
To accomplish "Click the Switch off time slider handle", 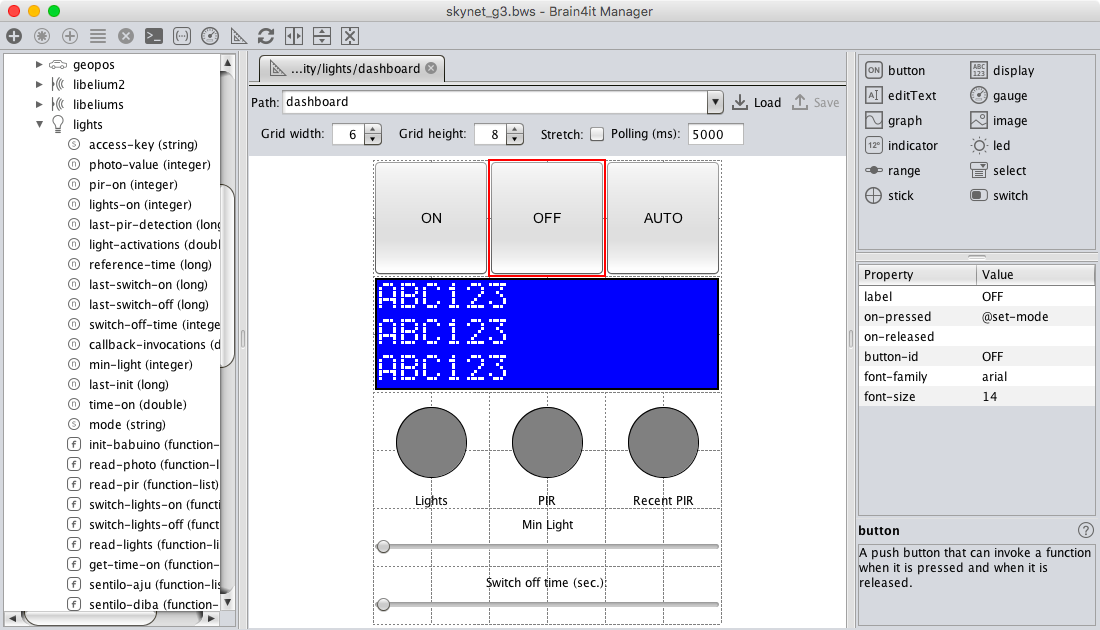I will point(383,604).
